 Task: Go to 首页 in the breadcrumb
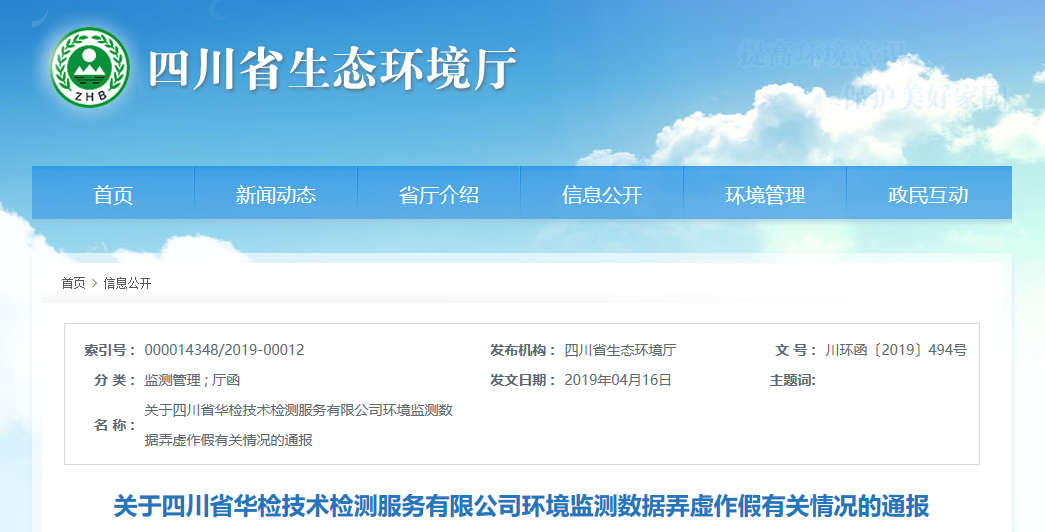coord(73,283)
